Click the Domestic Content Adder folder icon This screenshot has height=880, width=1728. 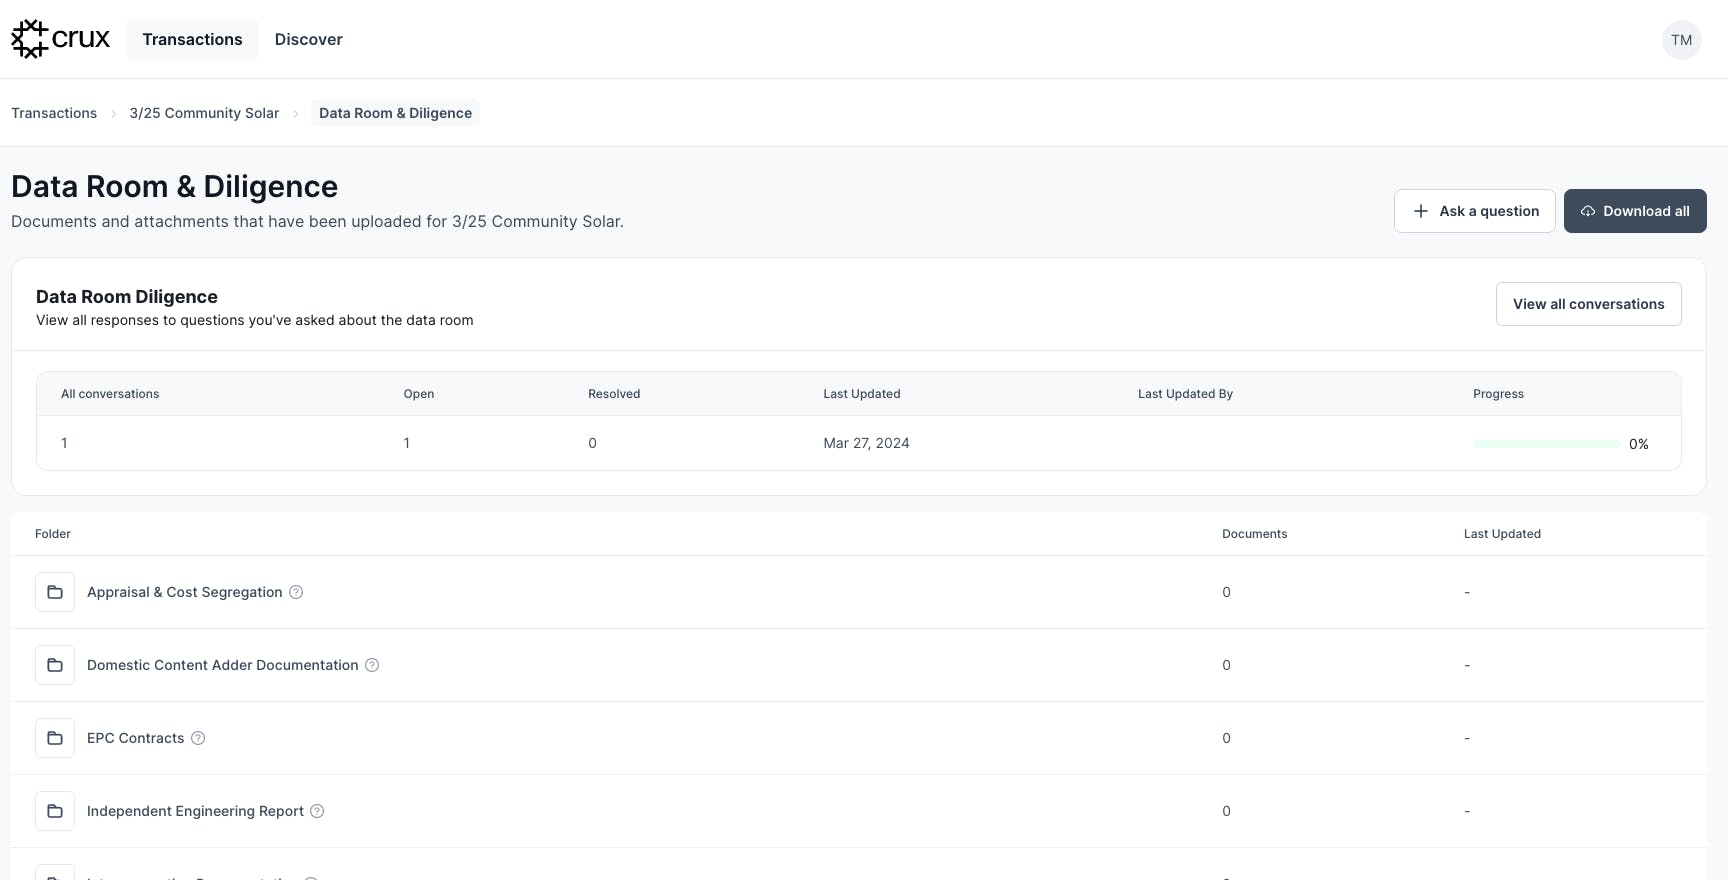55,665
